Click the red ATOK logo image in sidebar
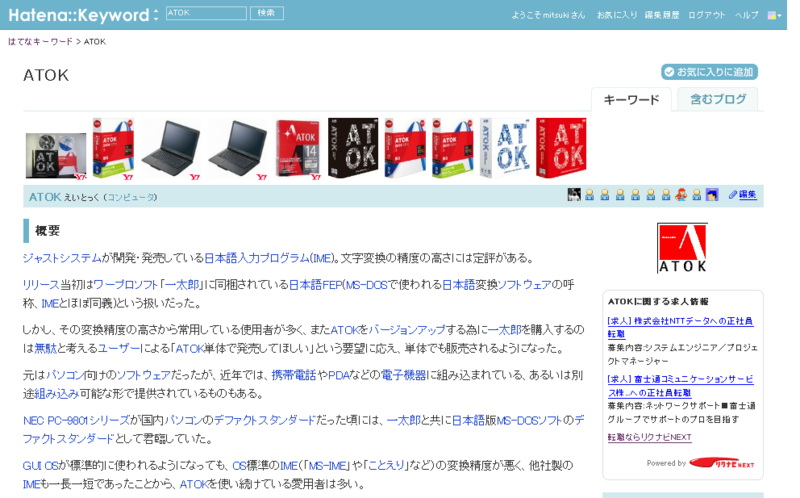The height and width of the screenshot is (498, 800). (x=682, y=248)
